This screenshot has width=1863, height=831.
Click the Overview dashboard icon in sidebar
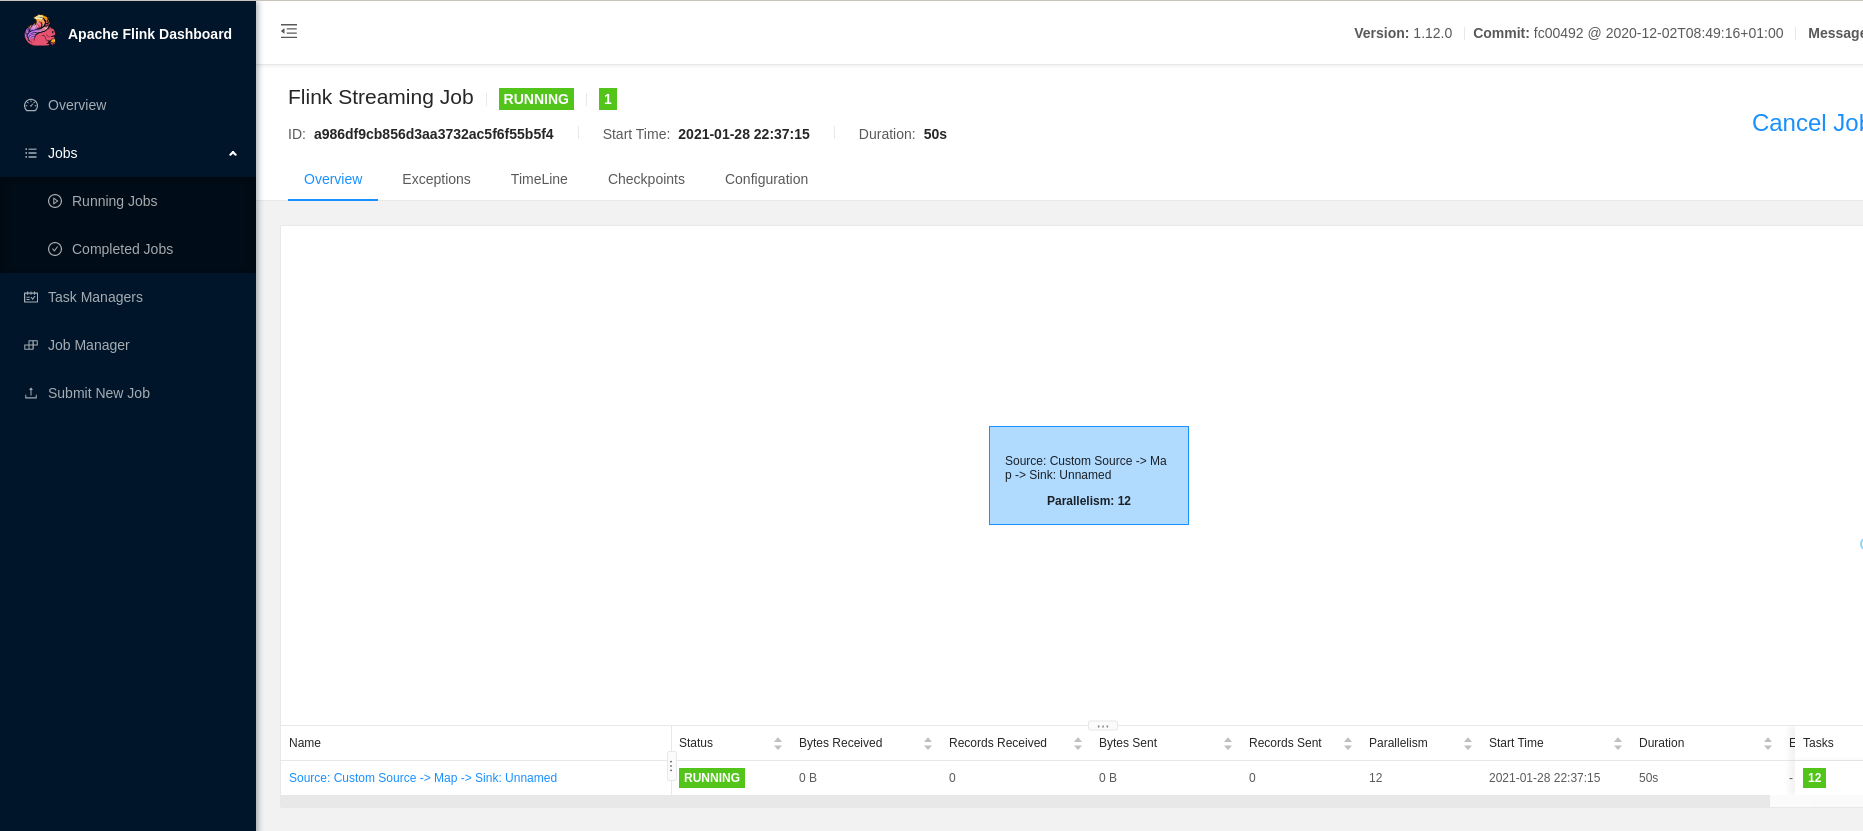point(31,105)
